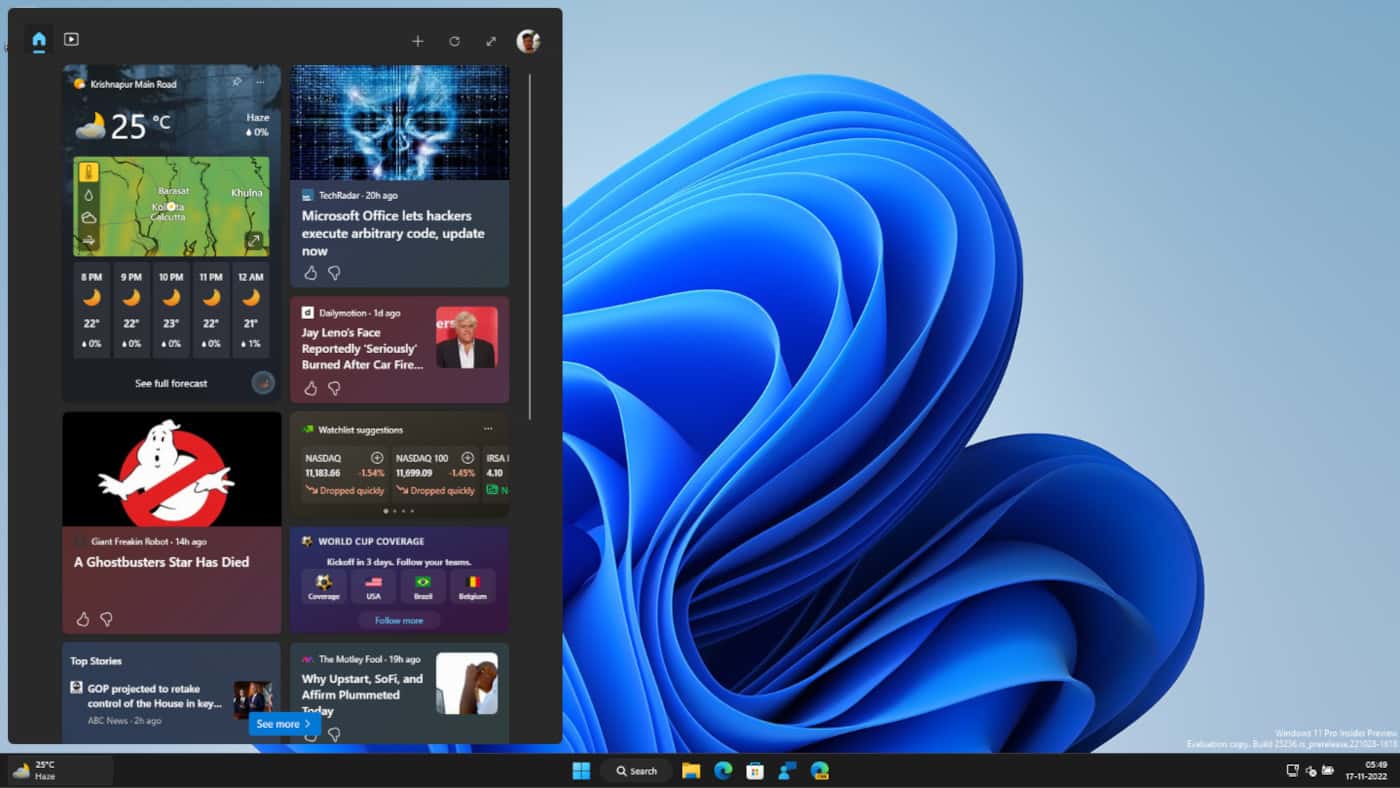Viewport: 1400px width, 788px height.
Task: Click the NASDAQ 100 11,699.09 value
Action: (414, 473)
